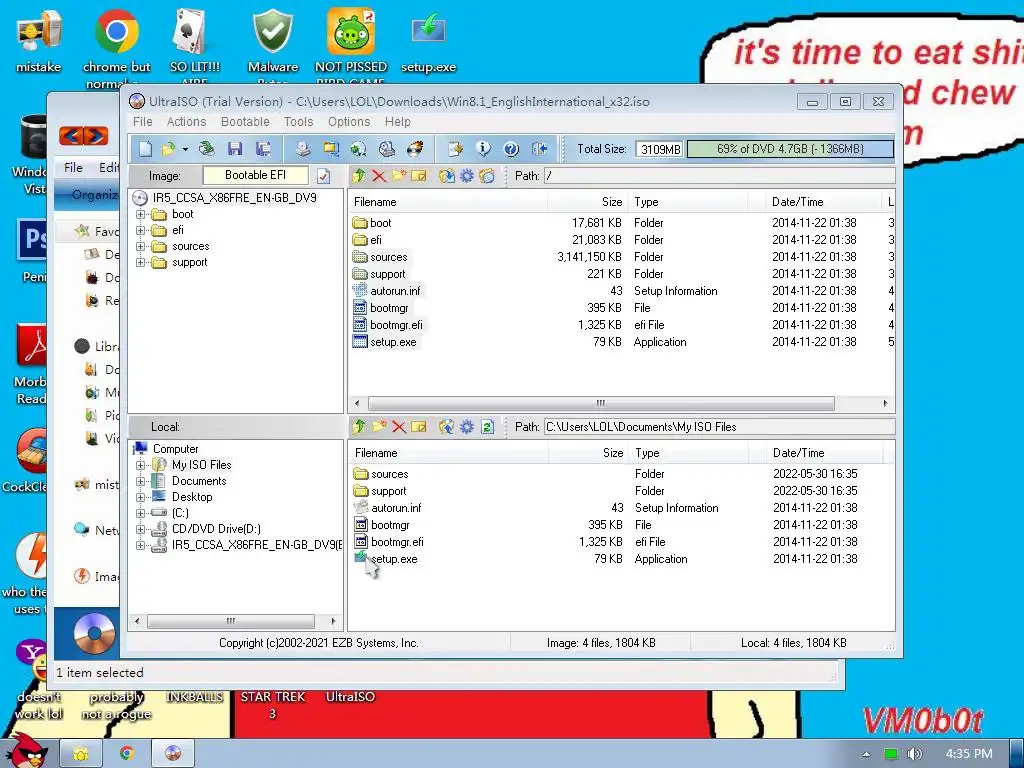
Task: Click the local pane Add to image icon
Action: click(447, 426)
